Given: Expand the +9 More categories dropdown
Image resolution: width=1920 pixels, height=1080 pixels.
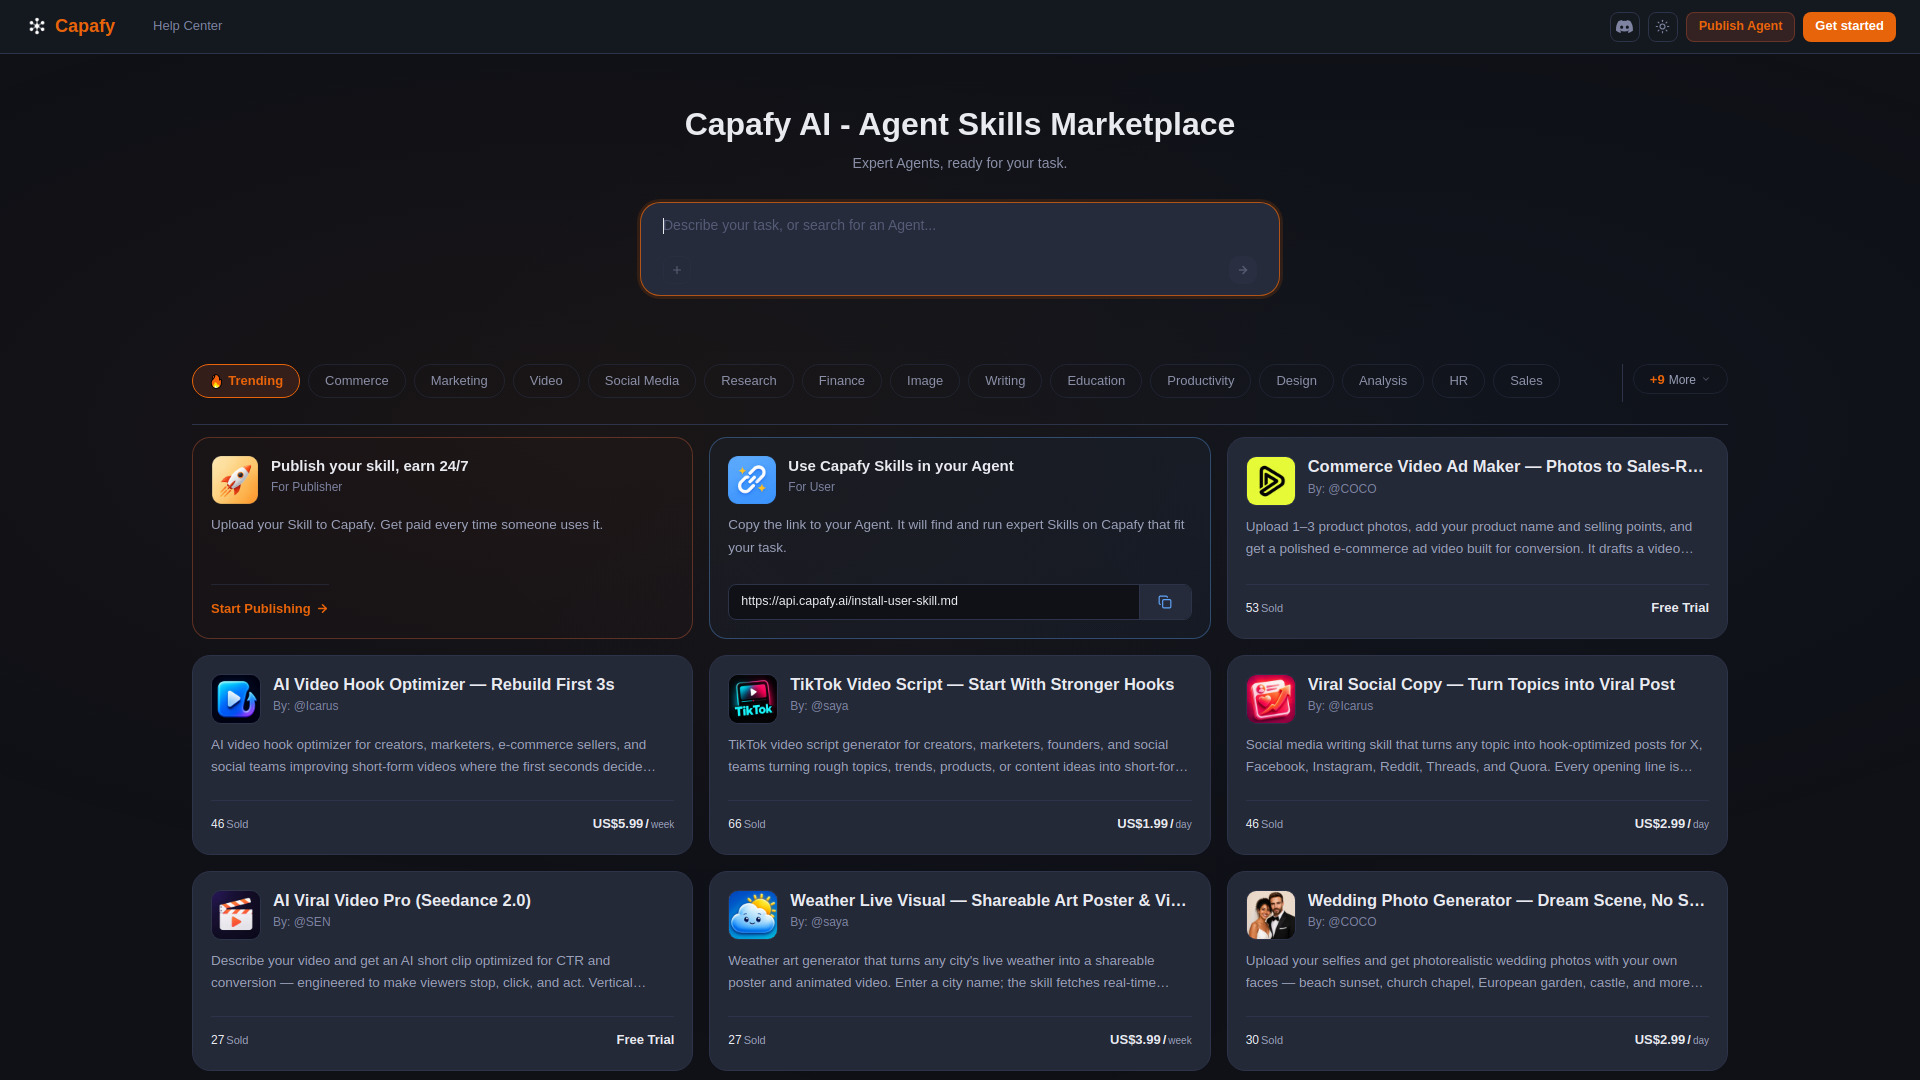Looking at the screenshot, I should coord(1680,380).
